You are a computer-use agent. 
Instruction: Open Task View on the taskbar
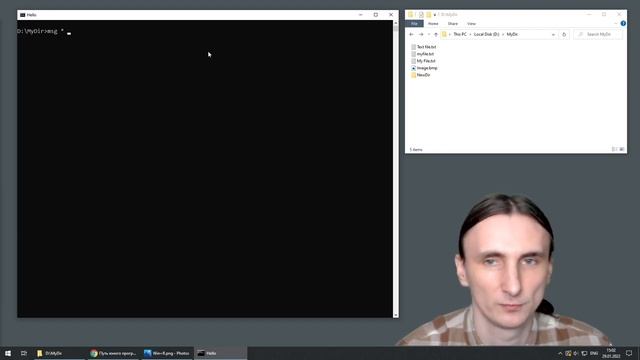click(x=24, y=353)
